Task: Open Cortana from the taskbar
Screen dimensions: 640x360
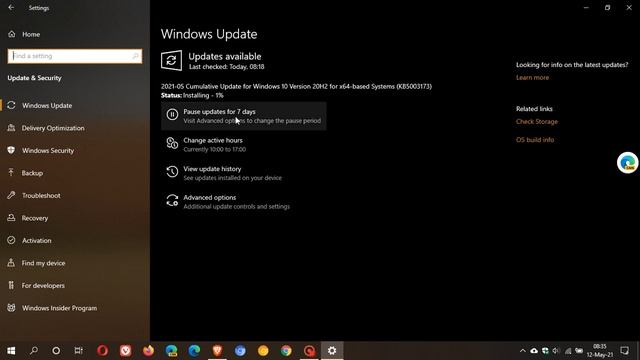Action: point(56,350)
